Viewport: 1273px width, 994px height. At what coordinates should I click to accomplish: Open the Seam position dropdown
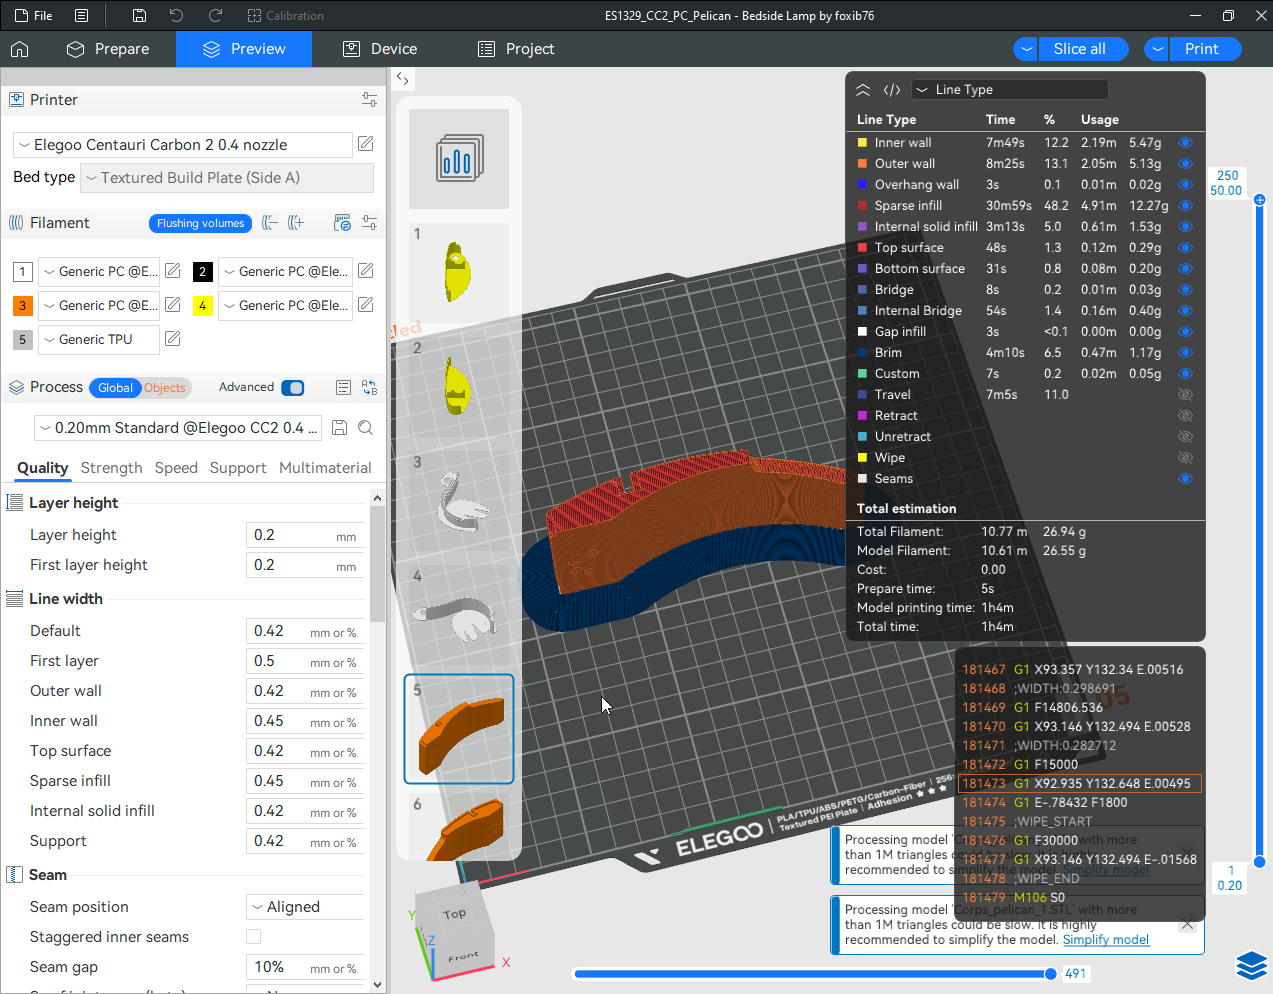305,907
